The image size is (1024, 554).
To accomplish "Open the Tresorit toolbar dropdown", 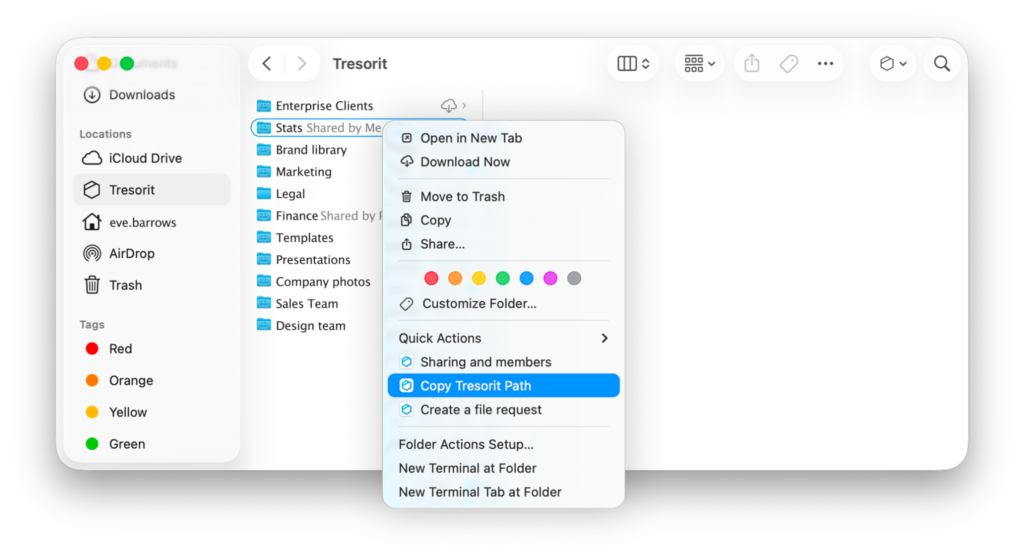I will click(x=893, y=63).
